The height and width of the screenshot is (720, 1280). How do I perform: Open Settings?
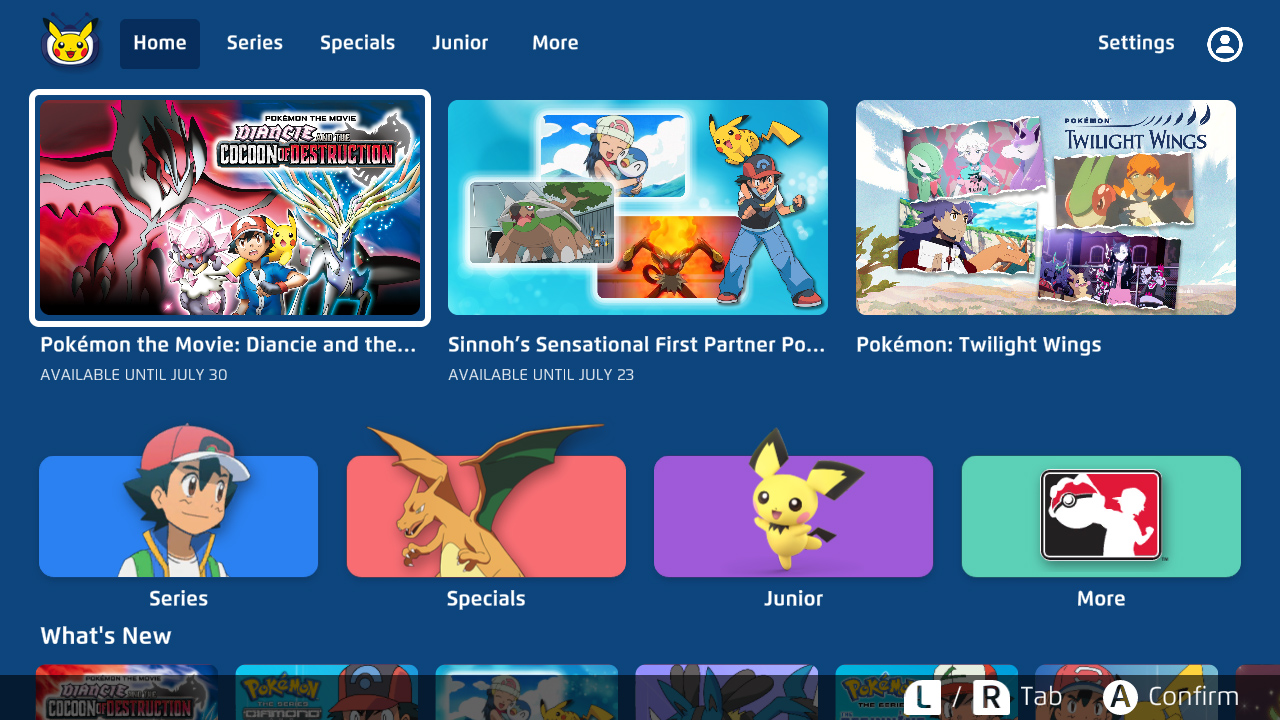coord(1136,43)
